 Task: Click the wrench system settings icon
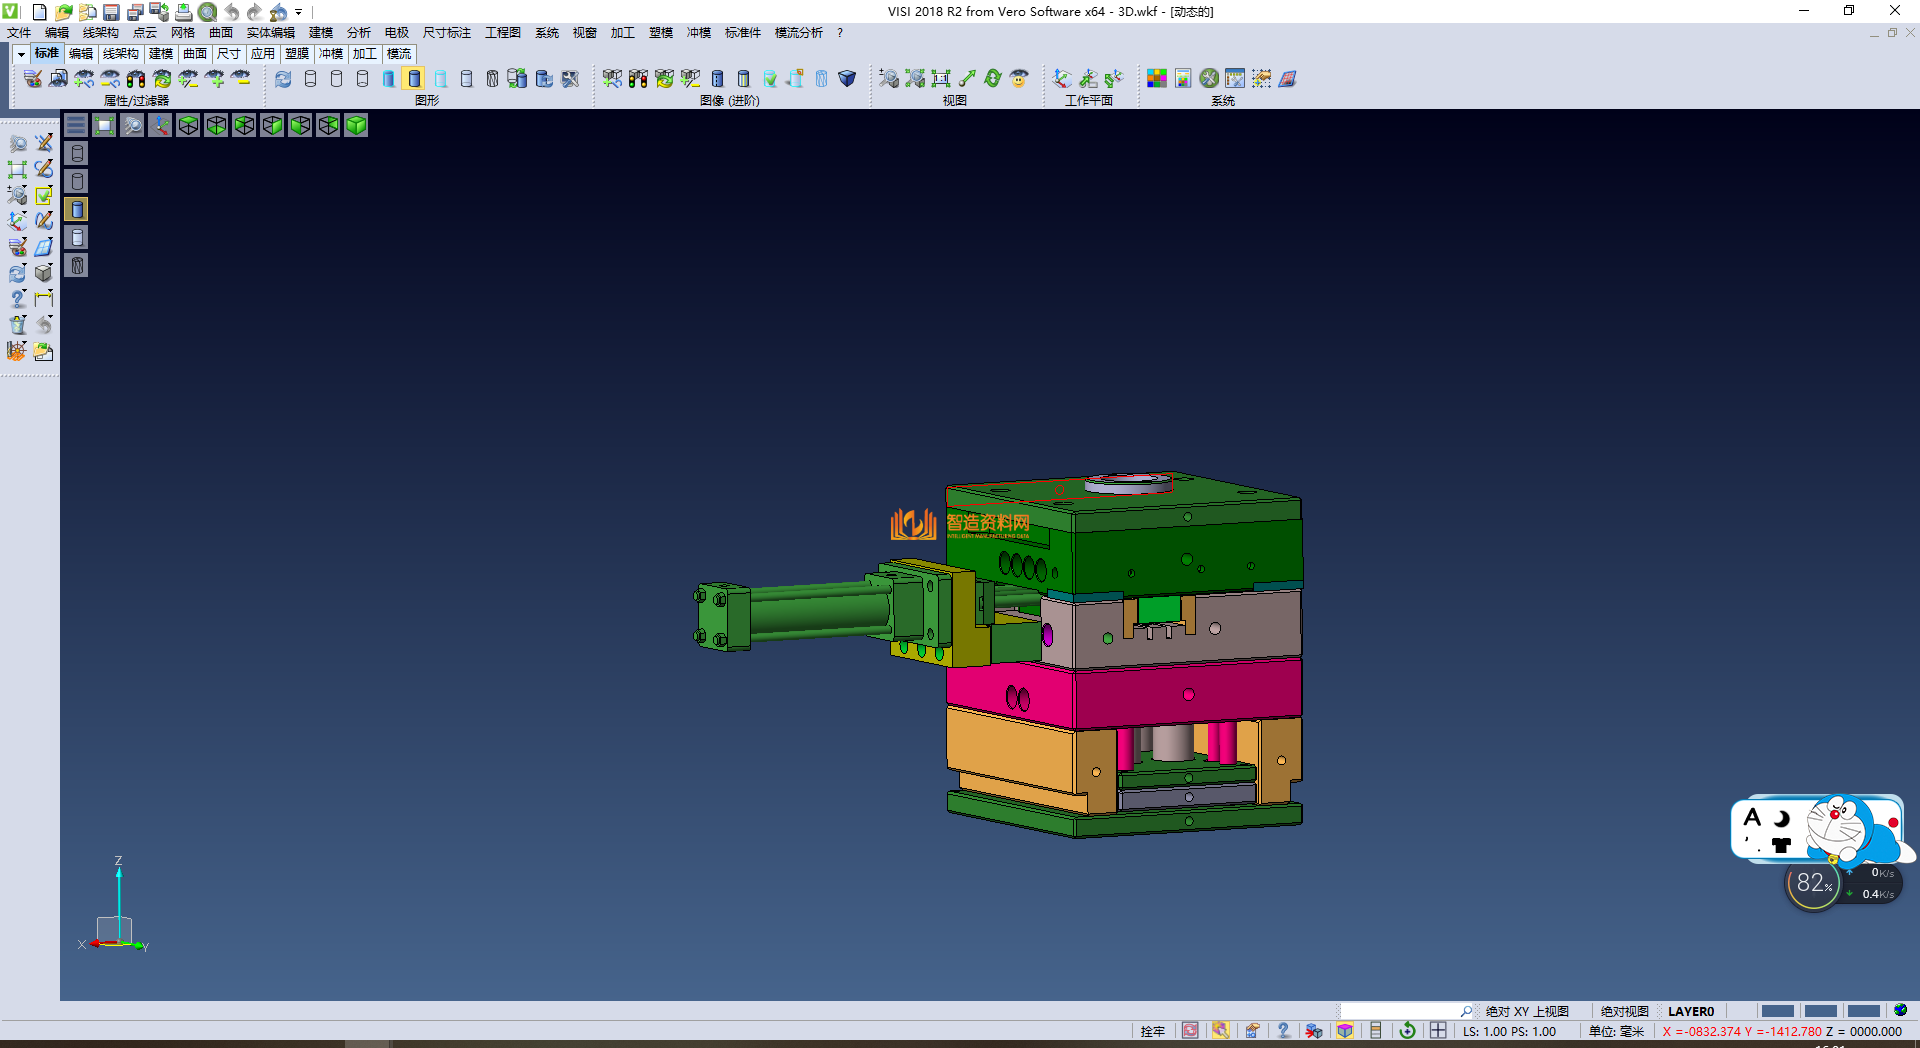1209,79
